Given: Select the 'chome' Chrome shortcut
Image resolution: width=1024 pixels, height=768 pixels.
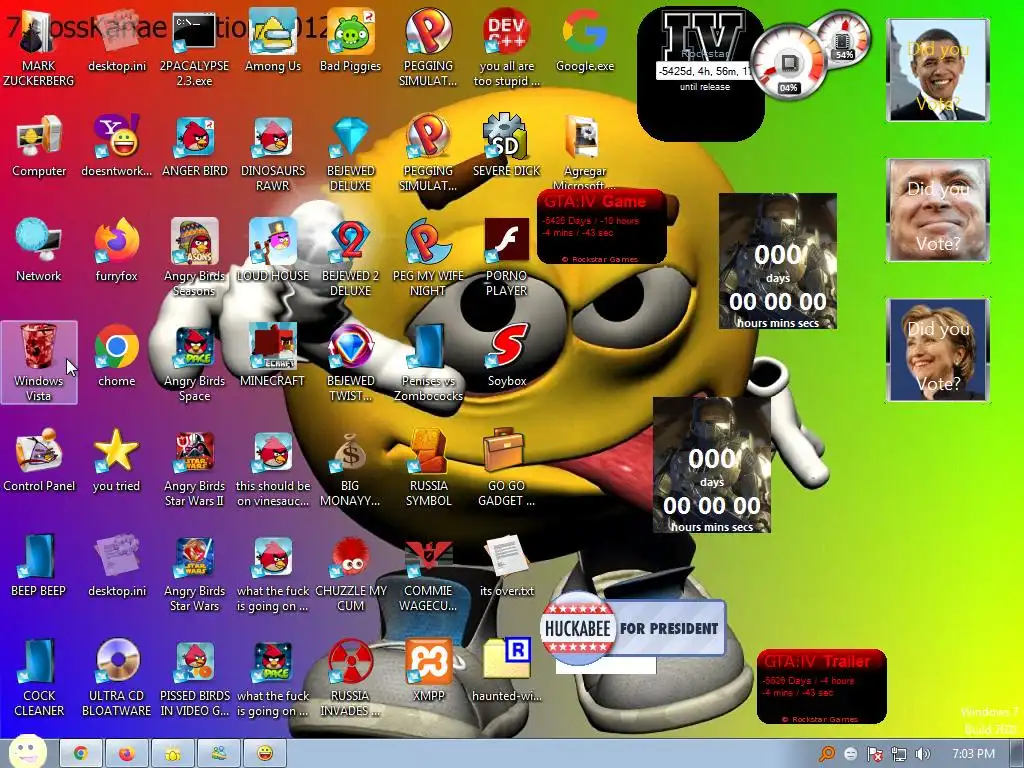Looking at the screenshot, I should coord(117,356).
